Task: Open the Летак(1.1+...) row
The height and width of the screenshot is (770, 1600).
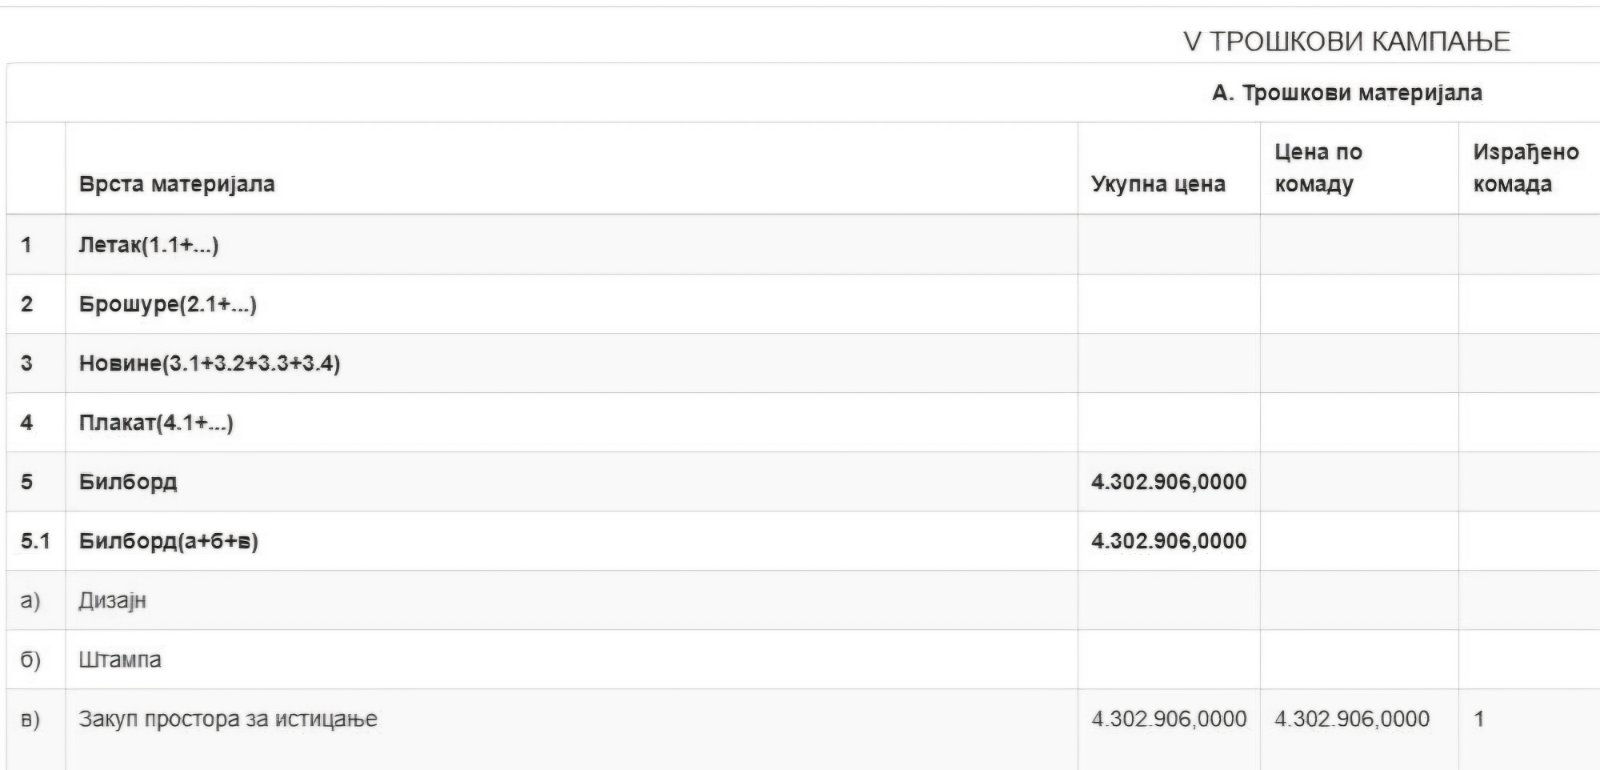Action: 148,245
